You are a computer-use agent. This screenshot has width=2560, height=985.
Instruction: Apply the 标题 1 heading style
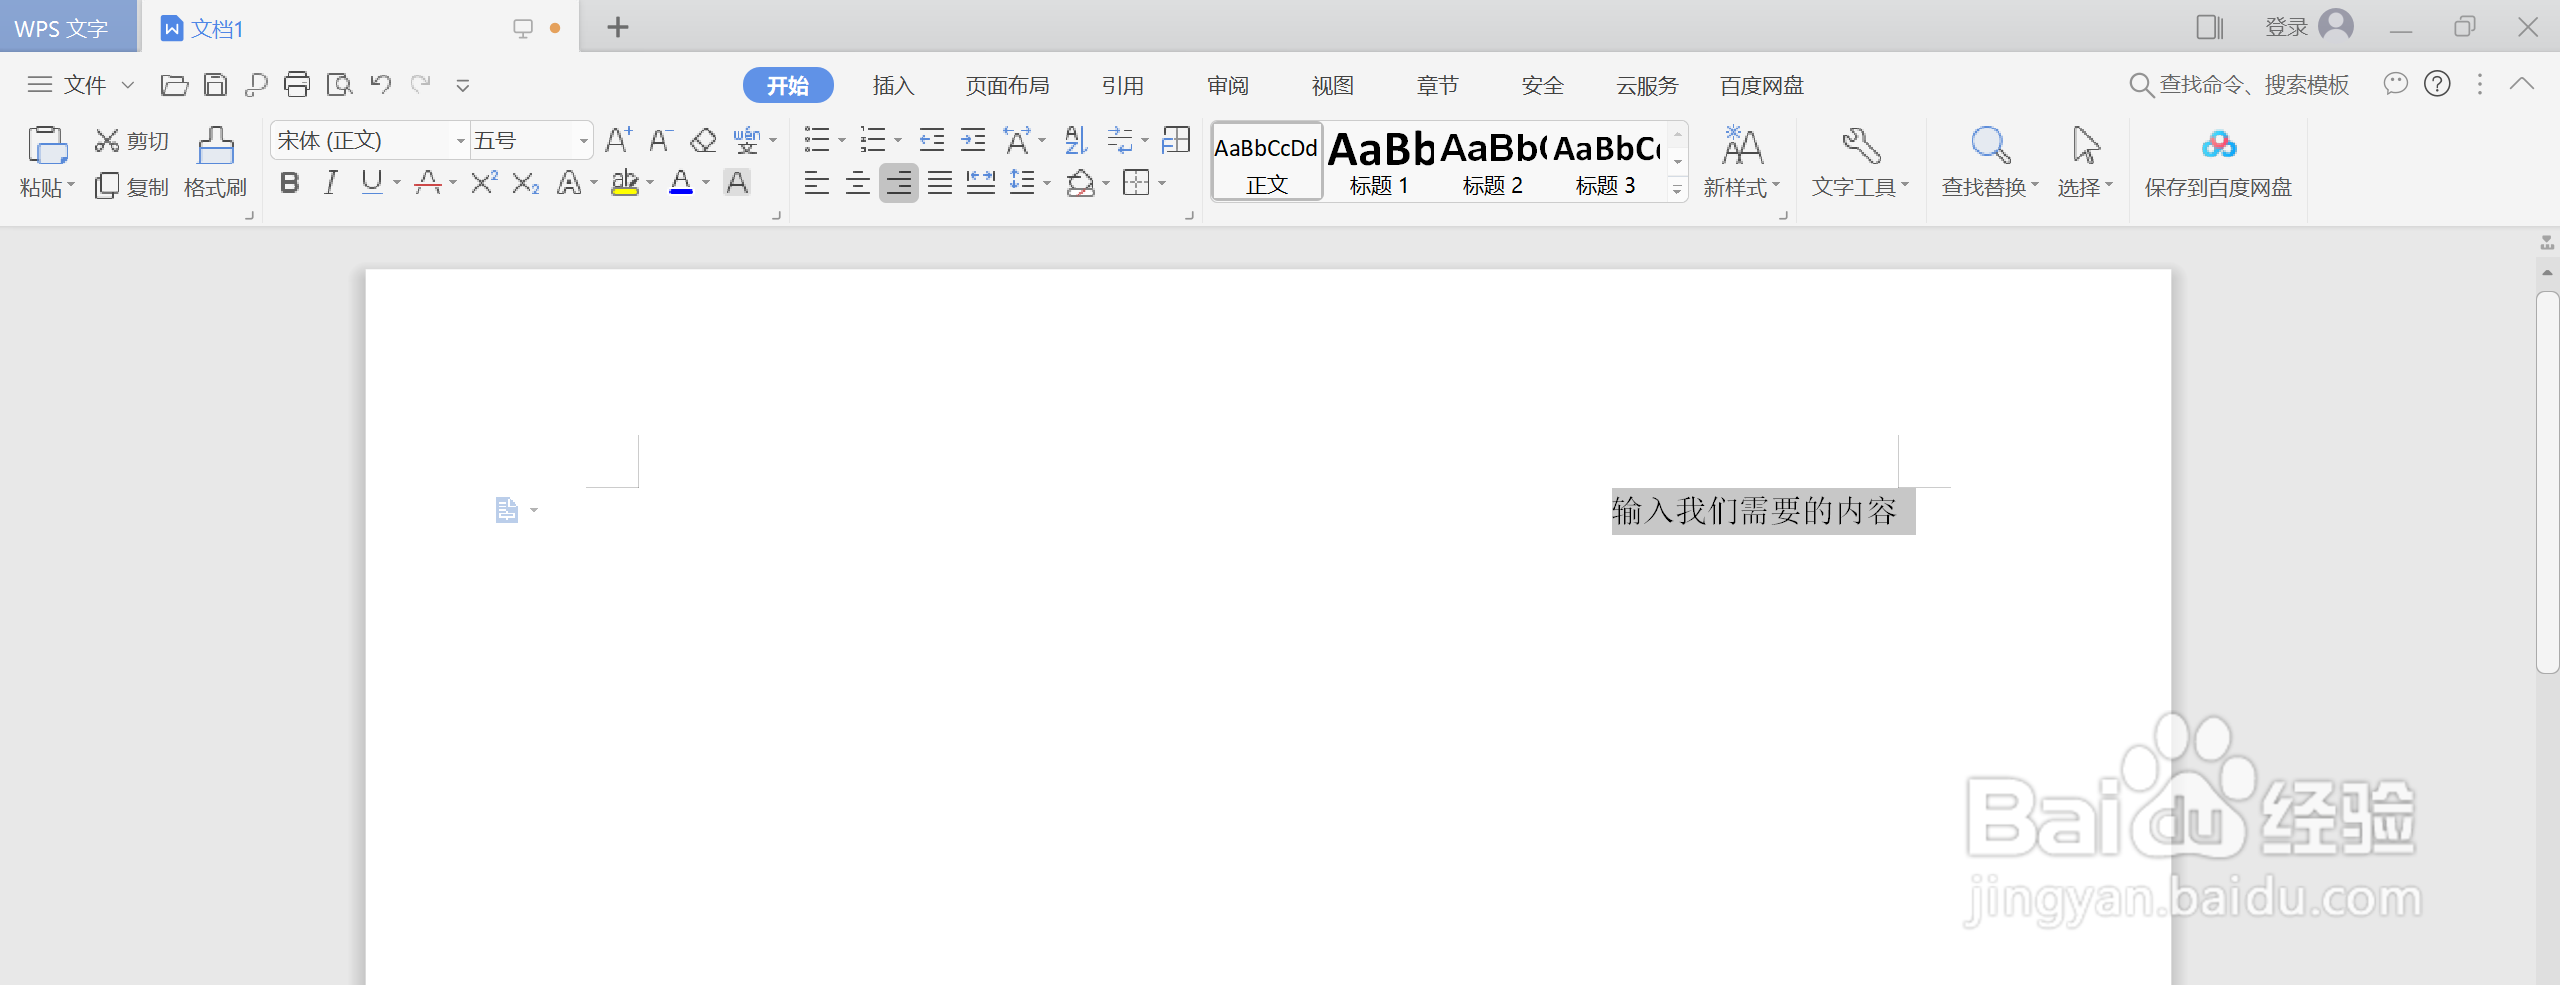[1380, 161]
